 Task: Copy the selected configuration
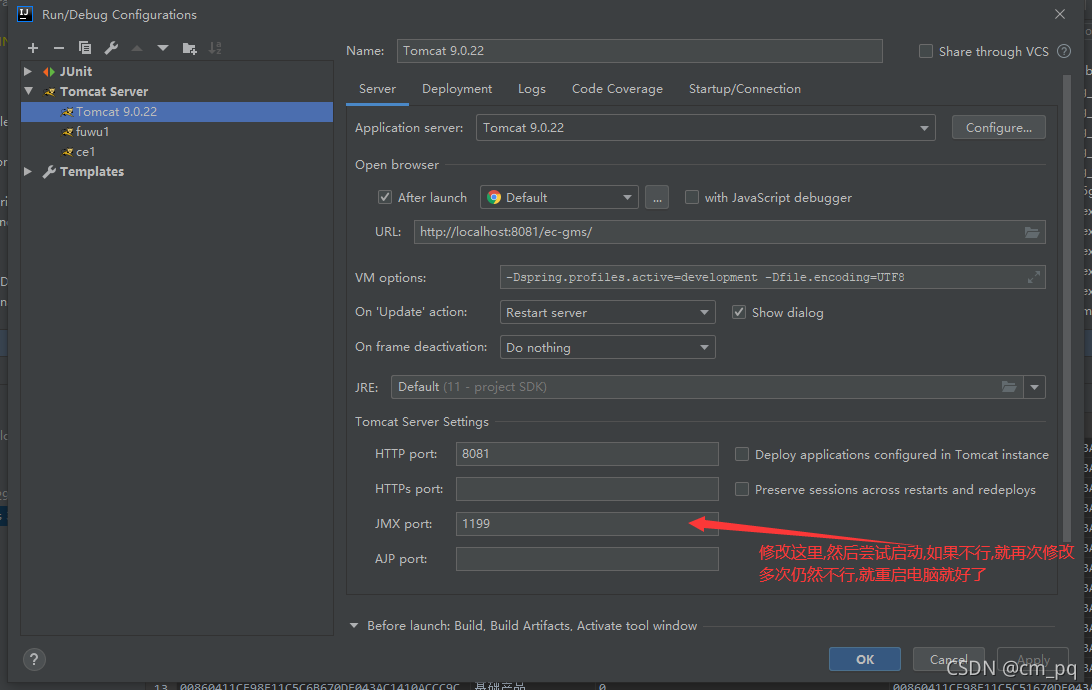[85, 48]
